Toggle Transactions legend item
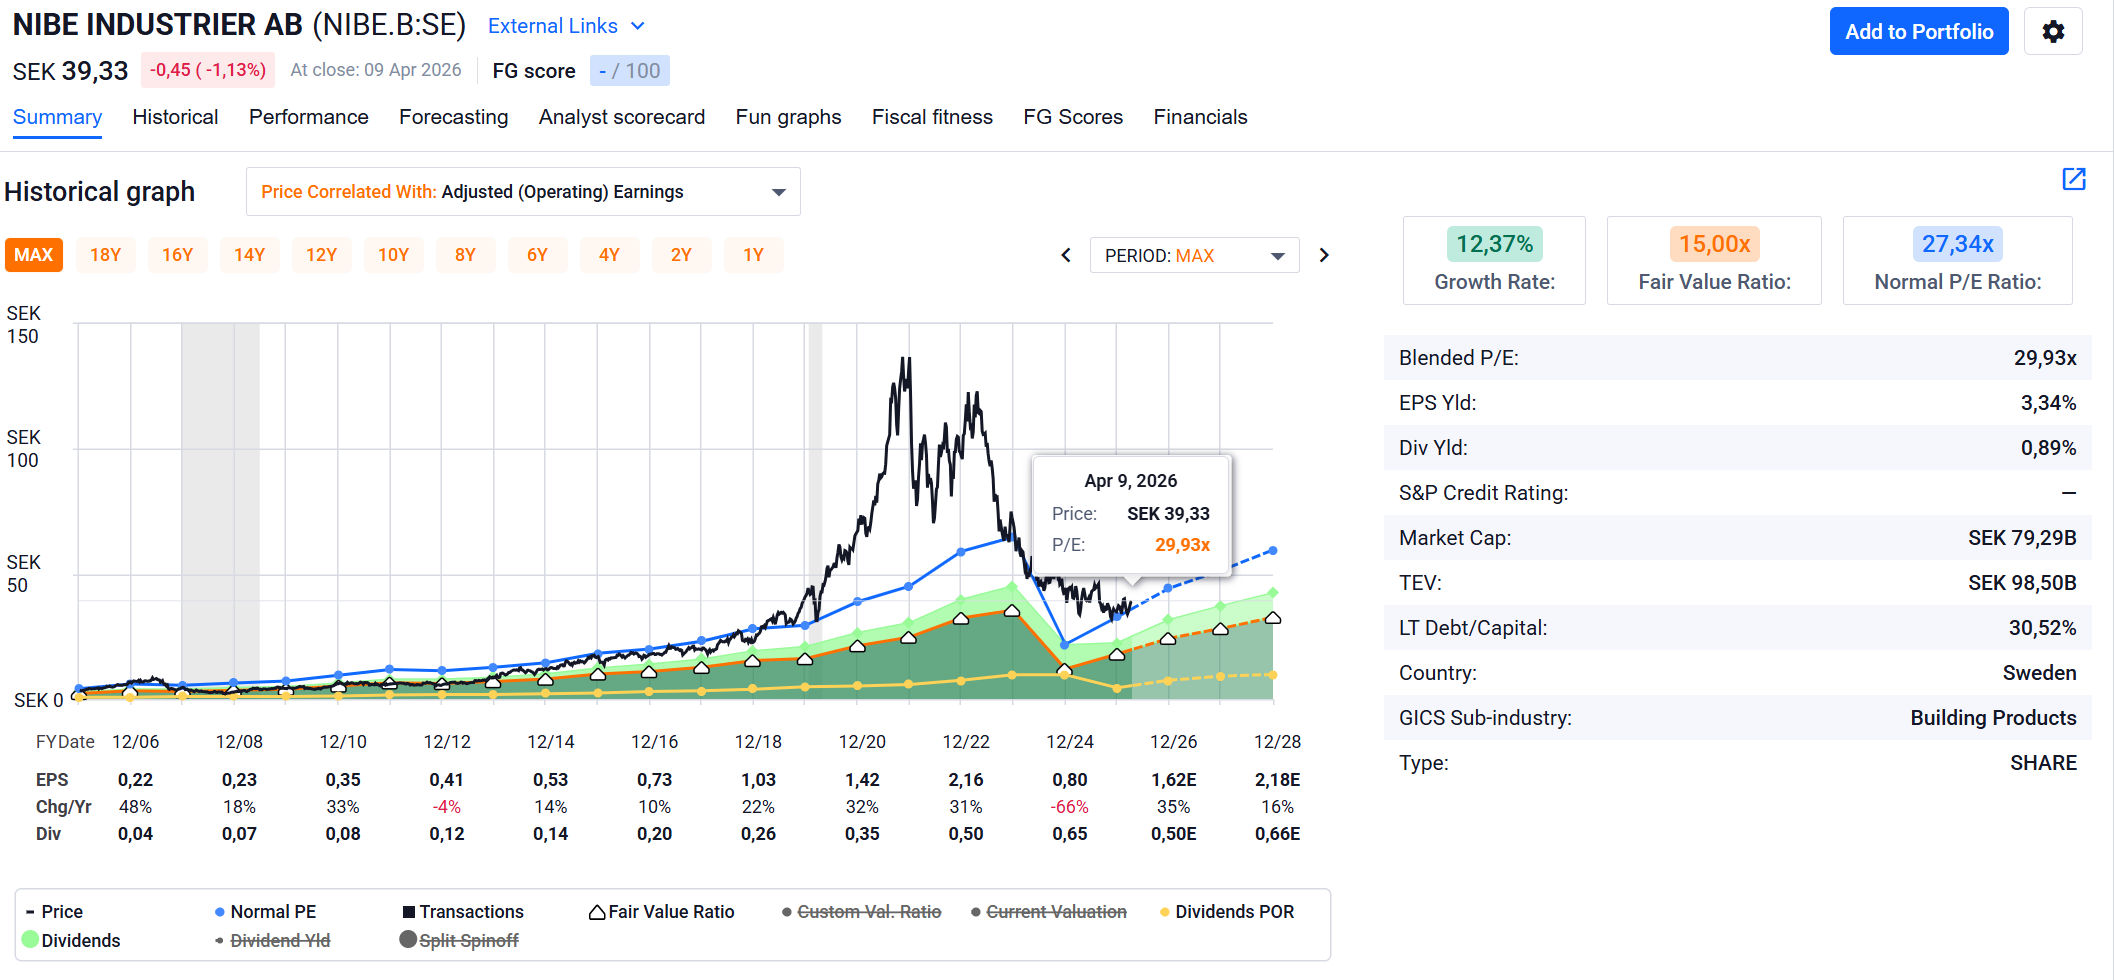 coord(463,911)
